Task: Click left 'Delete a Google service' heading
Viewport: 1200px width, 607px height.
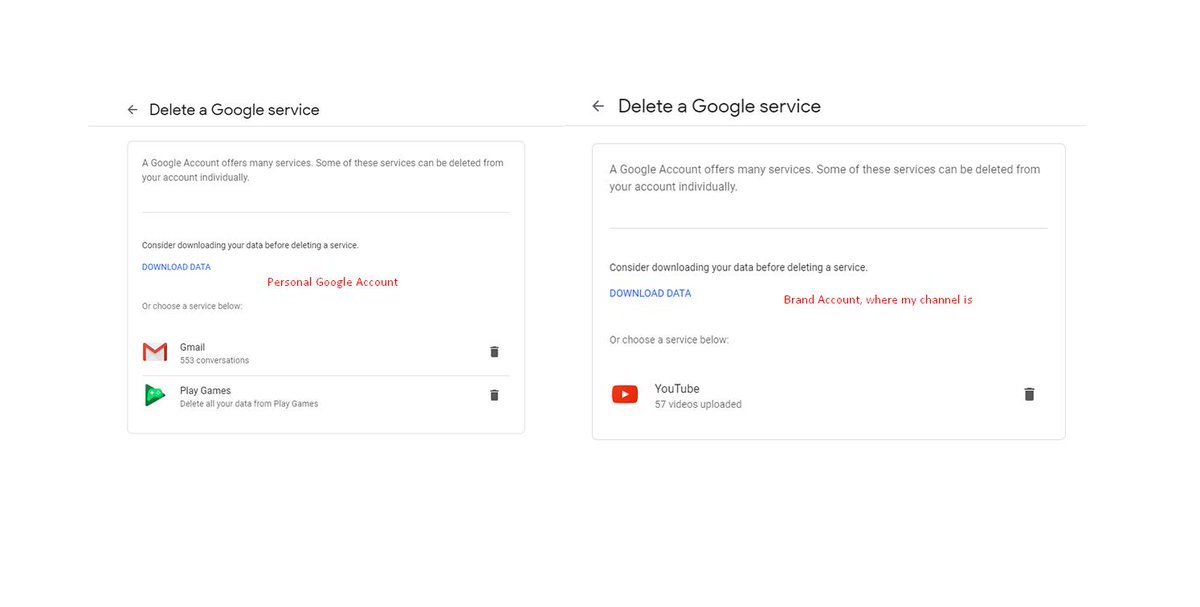Action: point(234,110)
